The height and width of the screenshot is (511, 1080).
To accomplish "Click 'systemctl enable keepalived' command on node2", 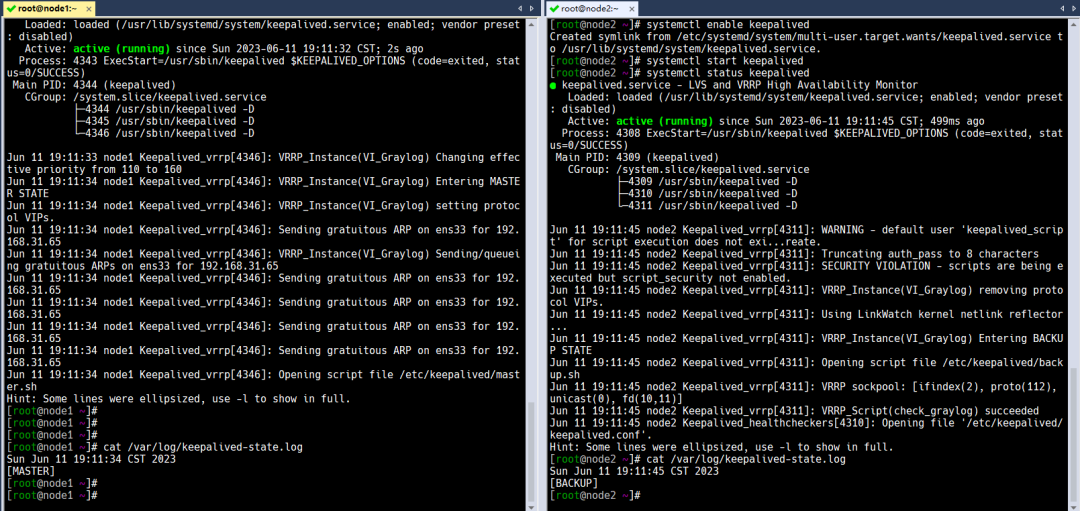I will pyautogui.click(x=727, y=25).
